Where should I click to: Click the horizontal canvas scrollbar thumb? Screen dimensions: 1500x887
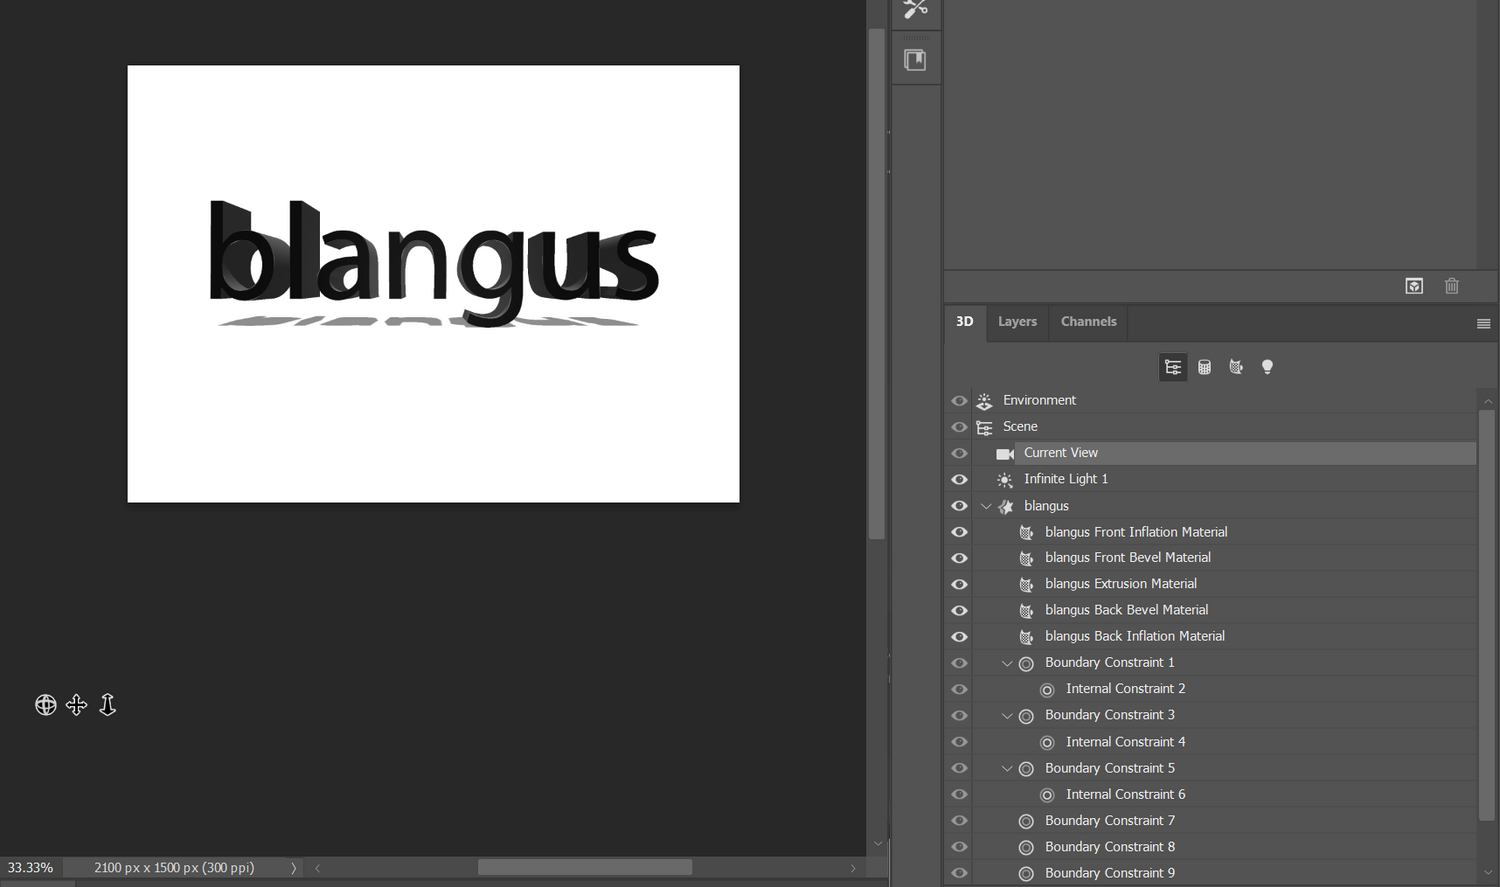(x=585, y=867)
